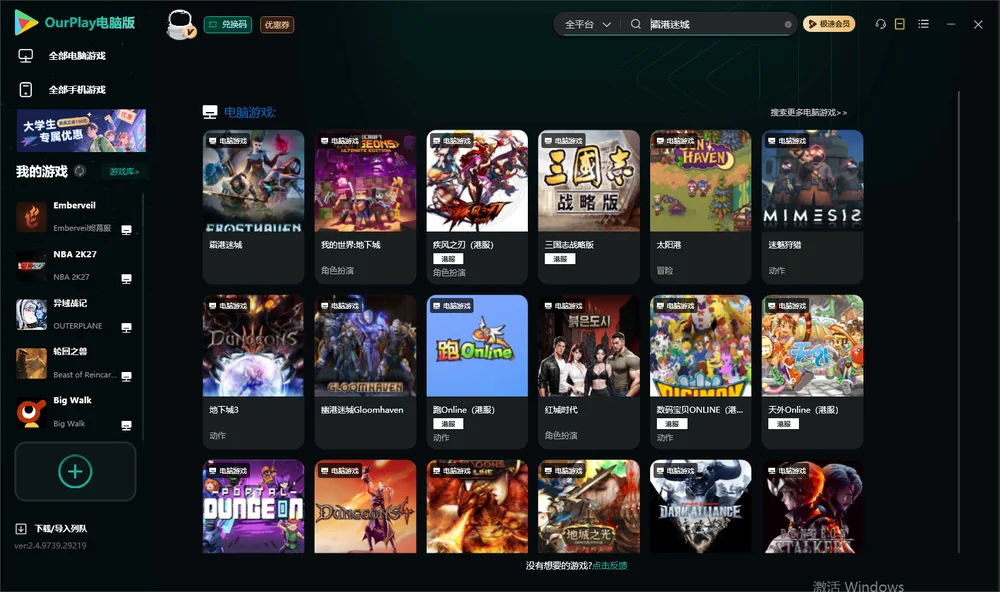Click the 优惠券 coupon button
This screenshot has width=1000, height=592.
pyautogui.click(x=277, y=24)
